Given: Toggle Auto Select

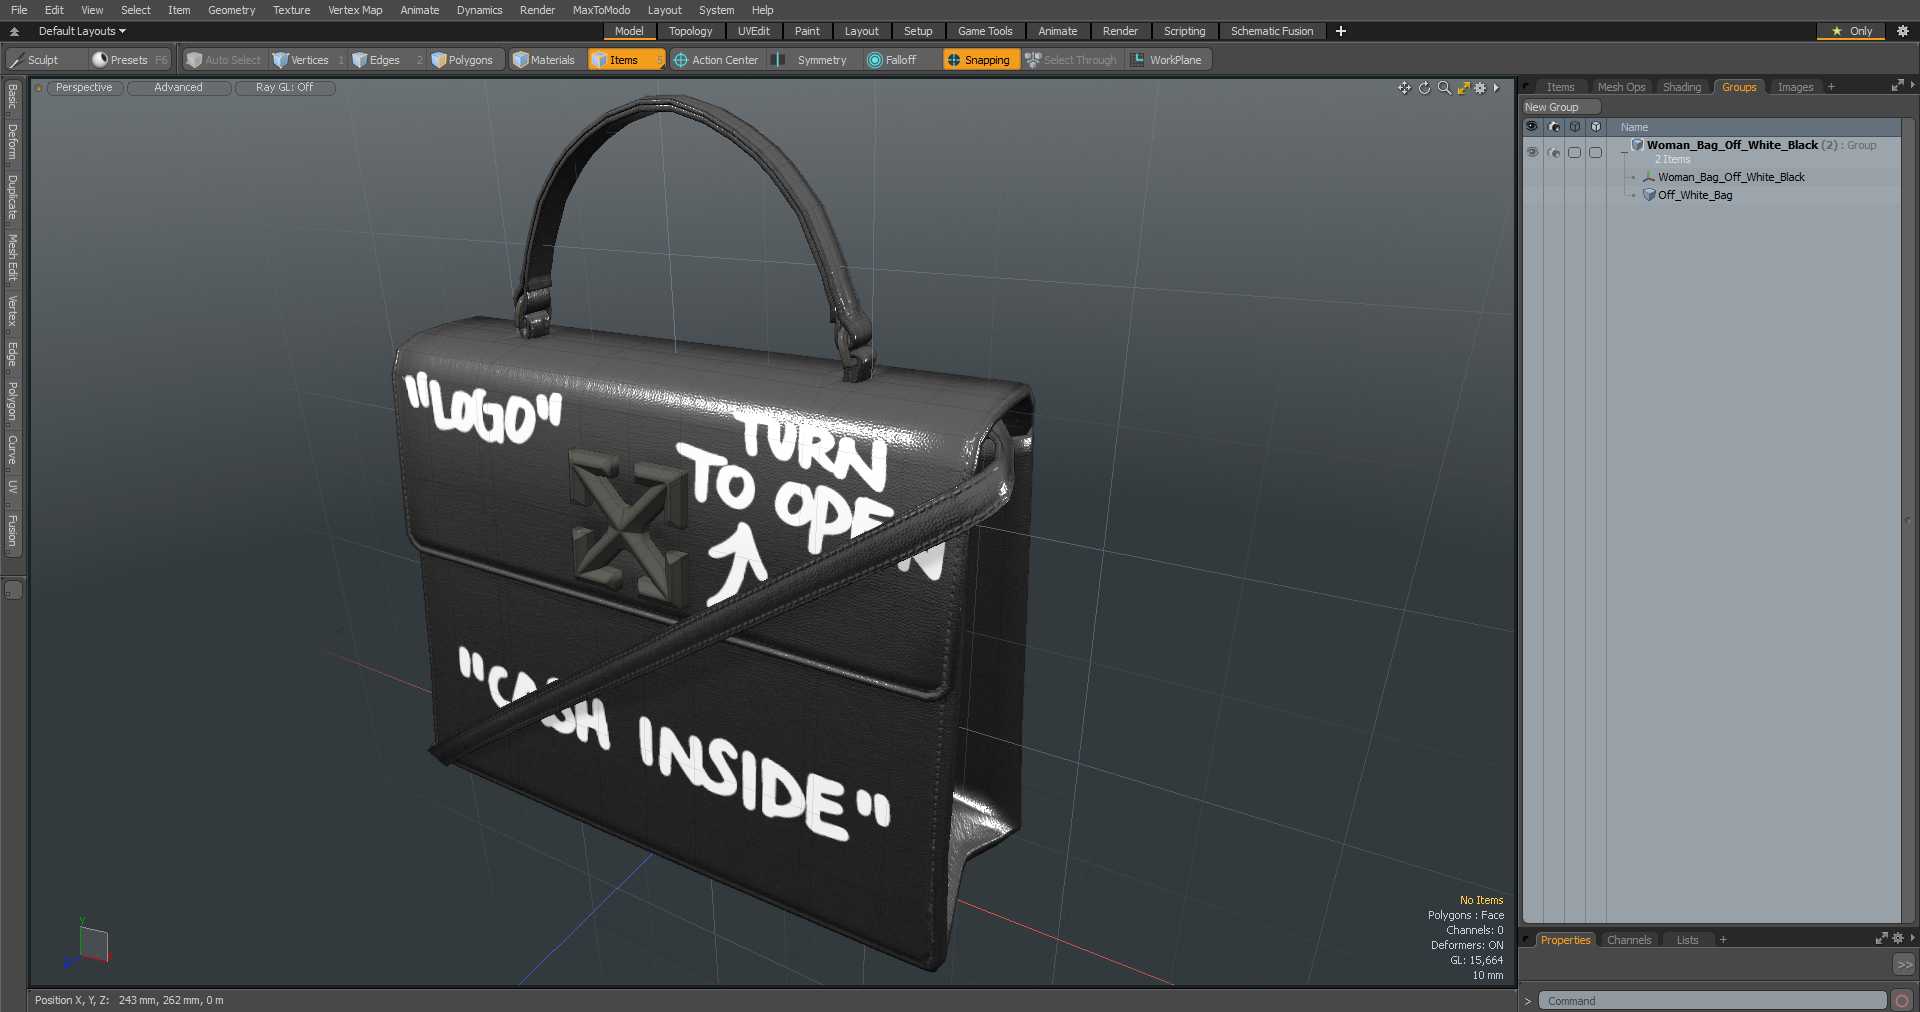Looking at the screenshot, I should click(x=224, y=60).
